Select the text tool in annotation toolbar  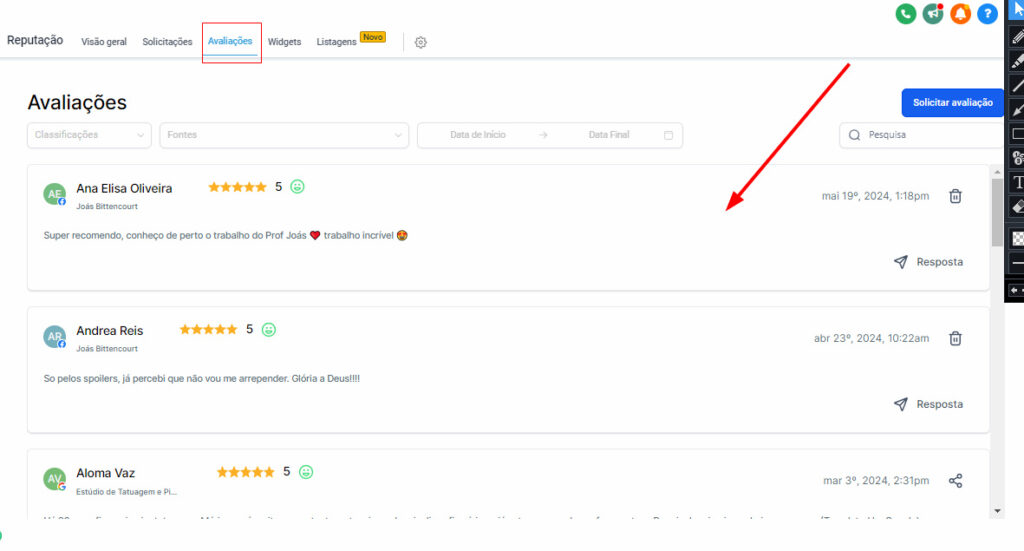click(x=1018, y=182)
